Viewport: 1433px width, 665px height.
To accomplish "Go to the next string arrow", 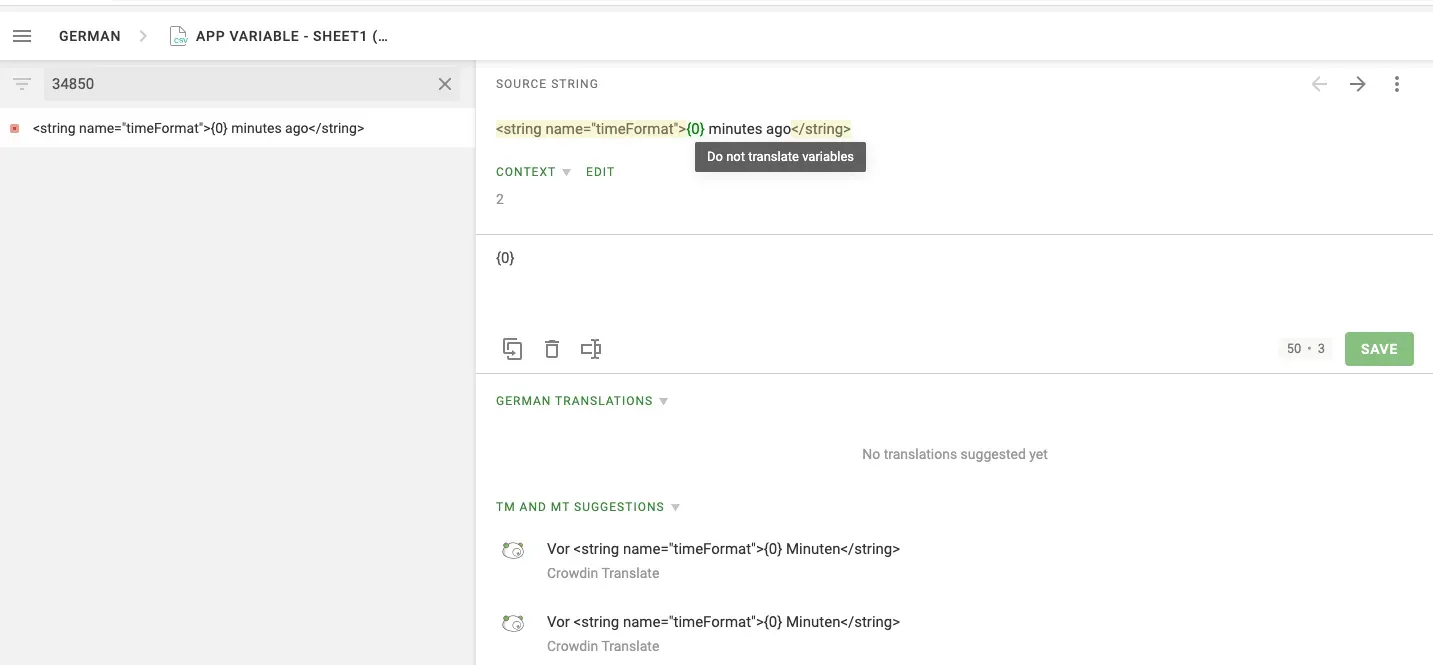I will pyautogui.click(x=1357, y=84).
